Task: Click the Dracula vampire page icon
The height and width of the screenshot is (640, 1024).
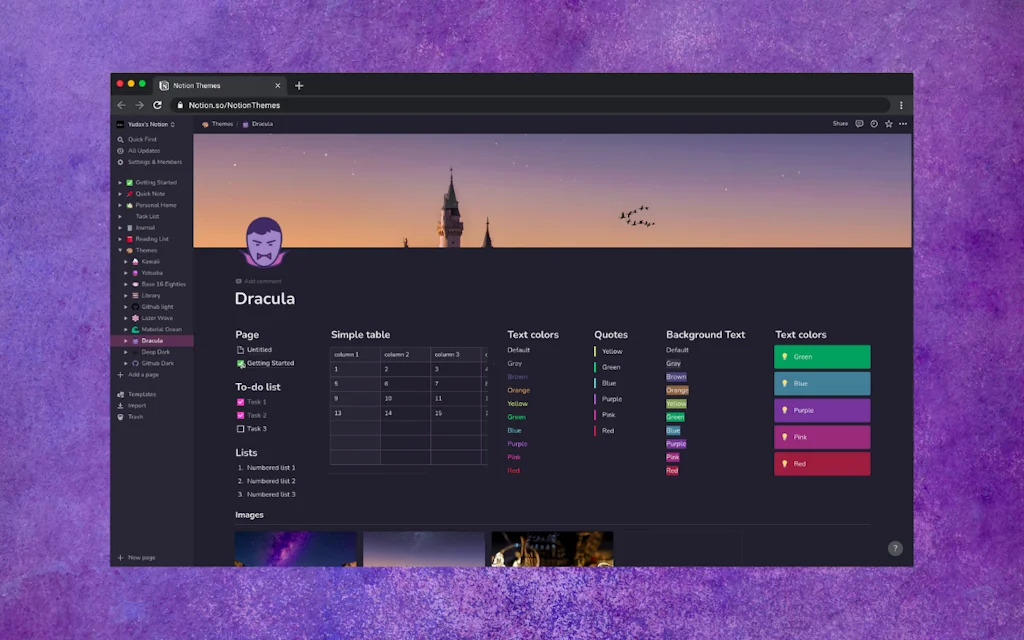Action: 264,243
